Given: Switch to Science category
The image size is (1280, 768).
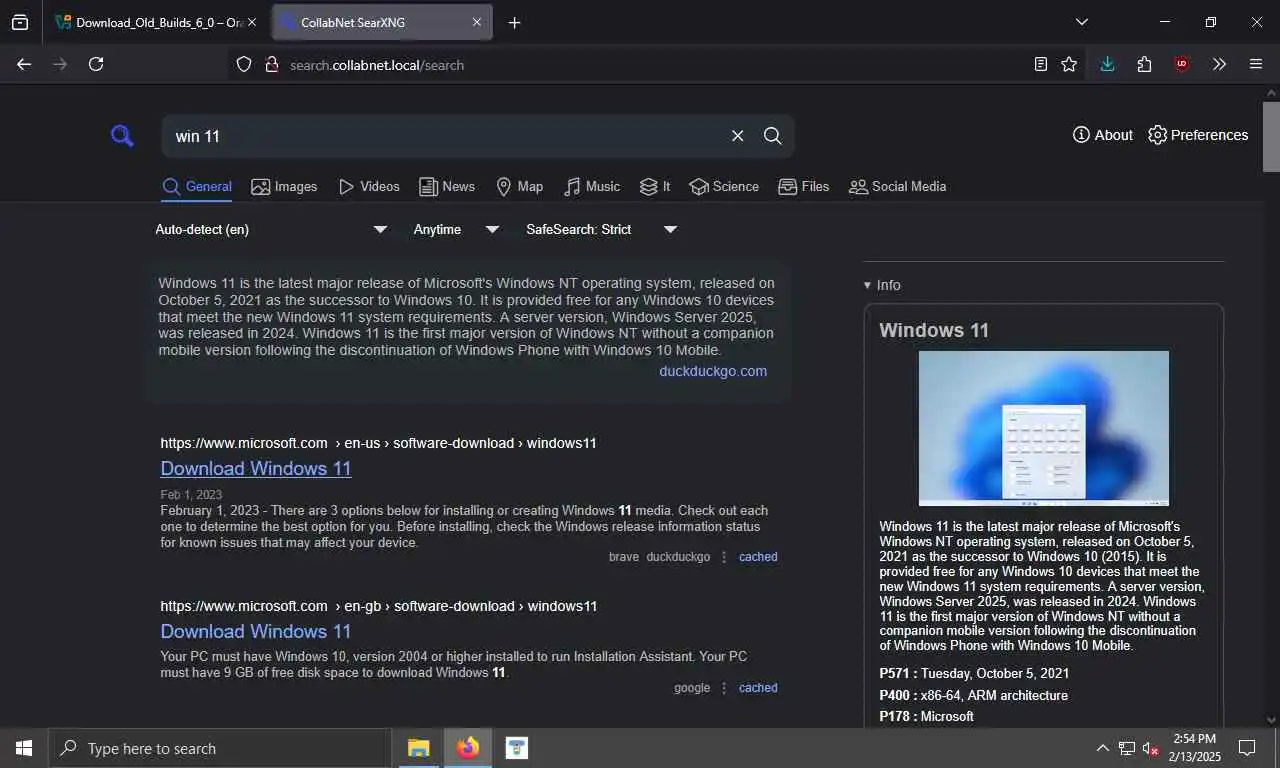Looking at the screenshot, I should [724, 186].
